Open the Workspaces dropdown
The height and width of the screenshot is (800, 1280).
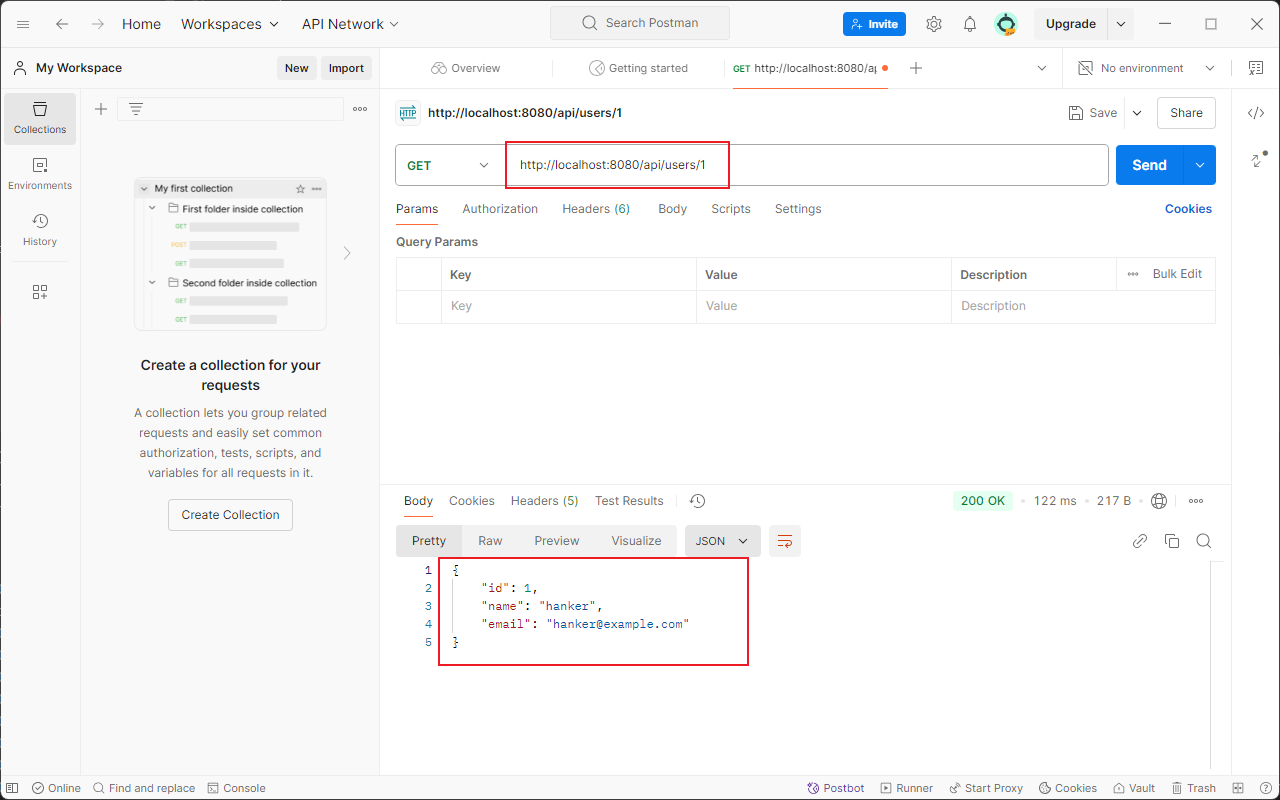[231, 24]
